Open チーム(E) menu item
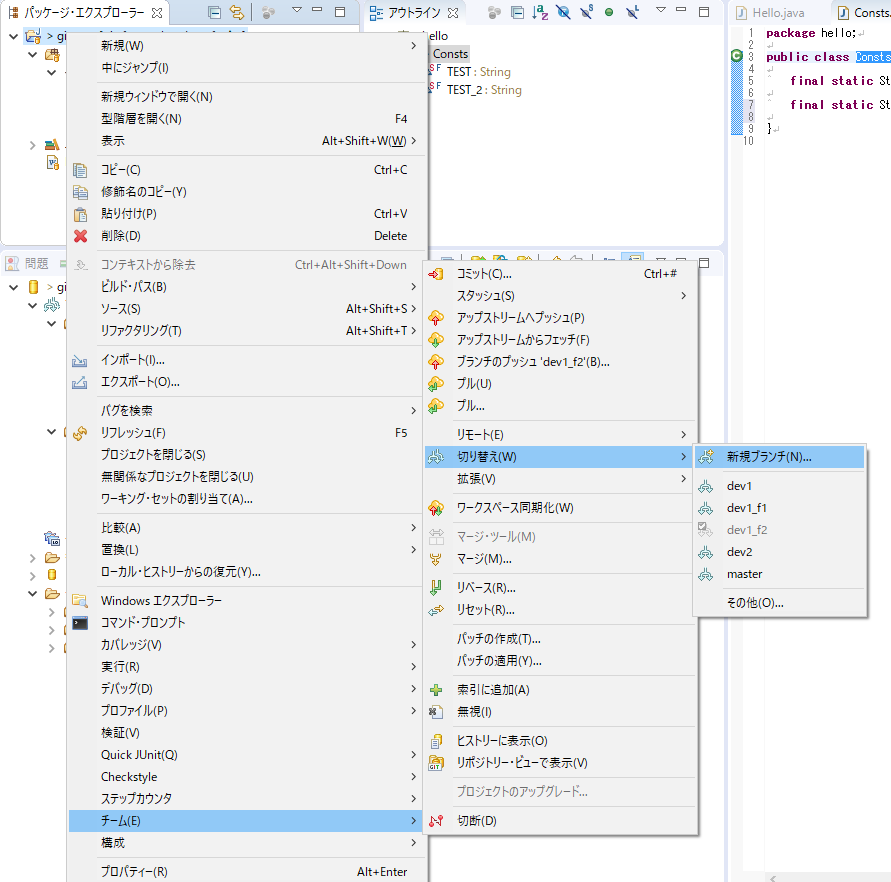 click(247, 821)
